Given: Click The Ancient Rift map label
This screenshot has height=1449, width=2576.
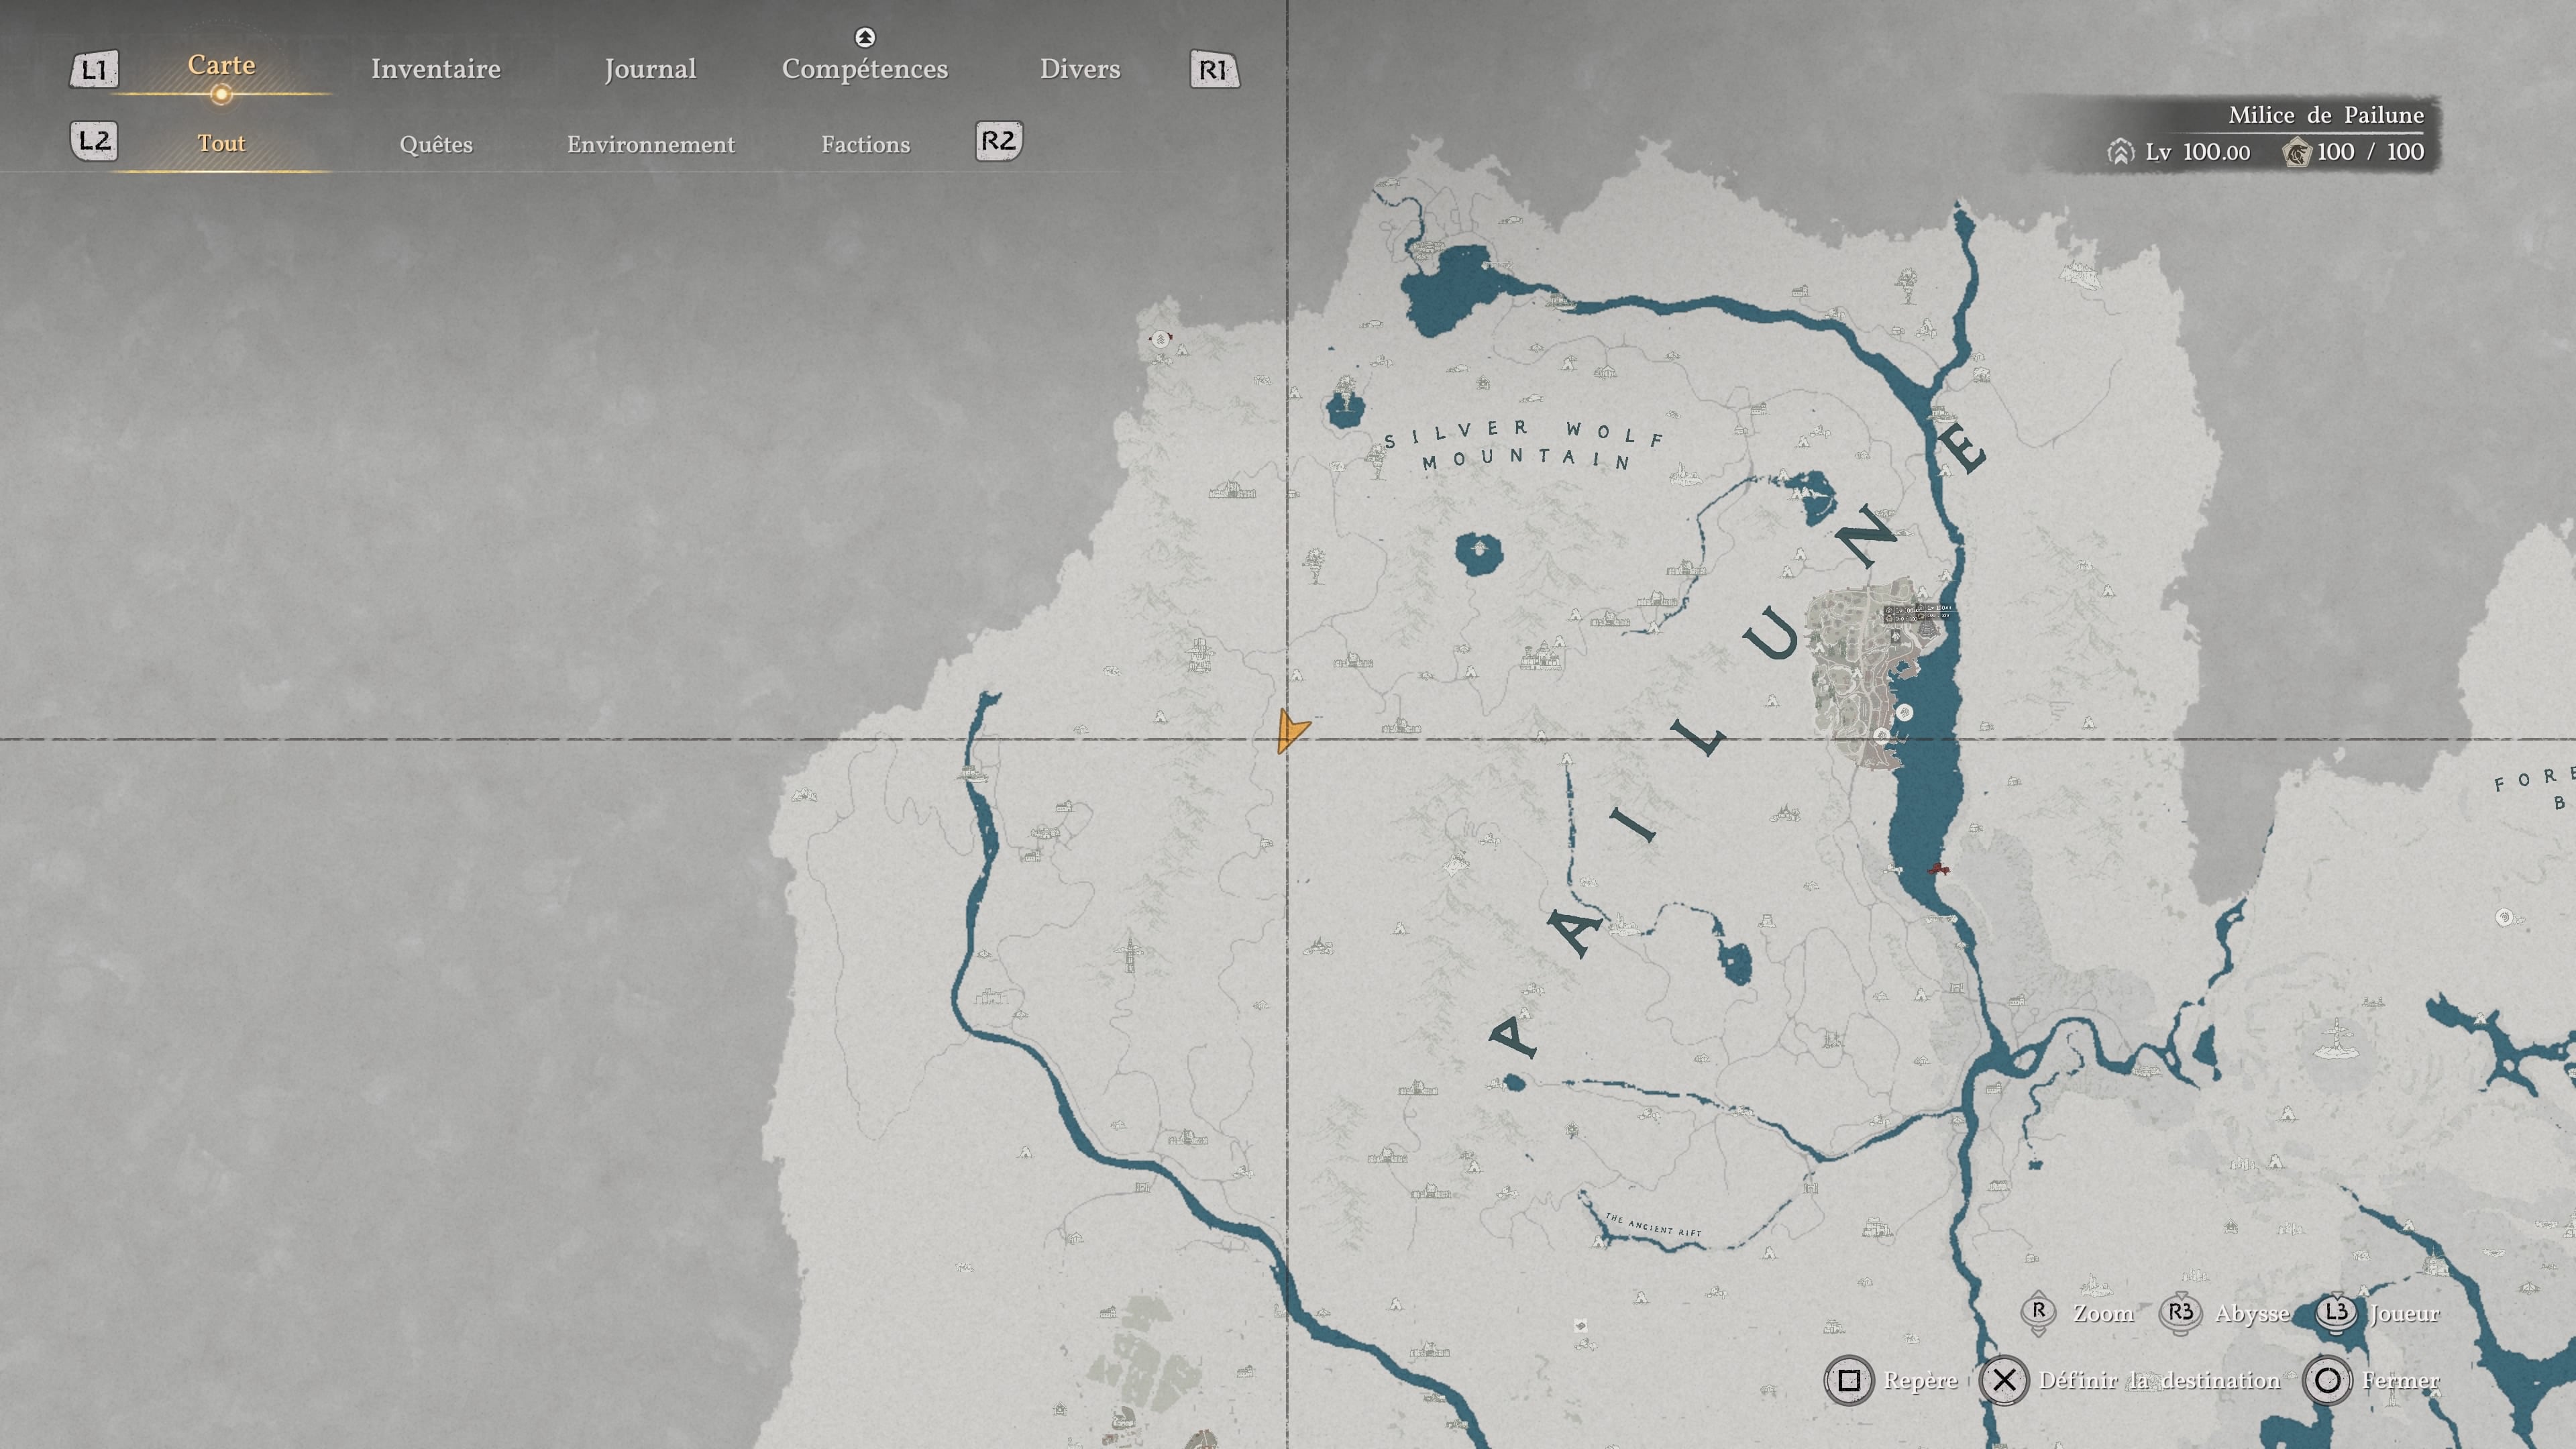Looking at the screenshot, I should point(1652,1225).
